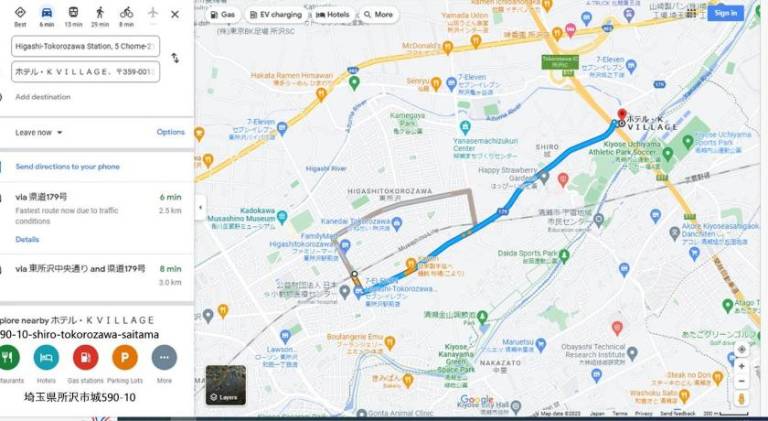
Task: Click the Restaurants nearby icon
Action: coord(8,357)
